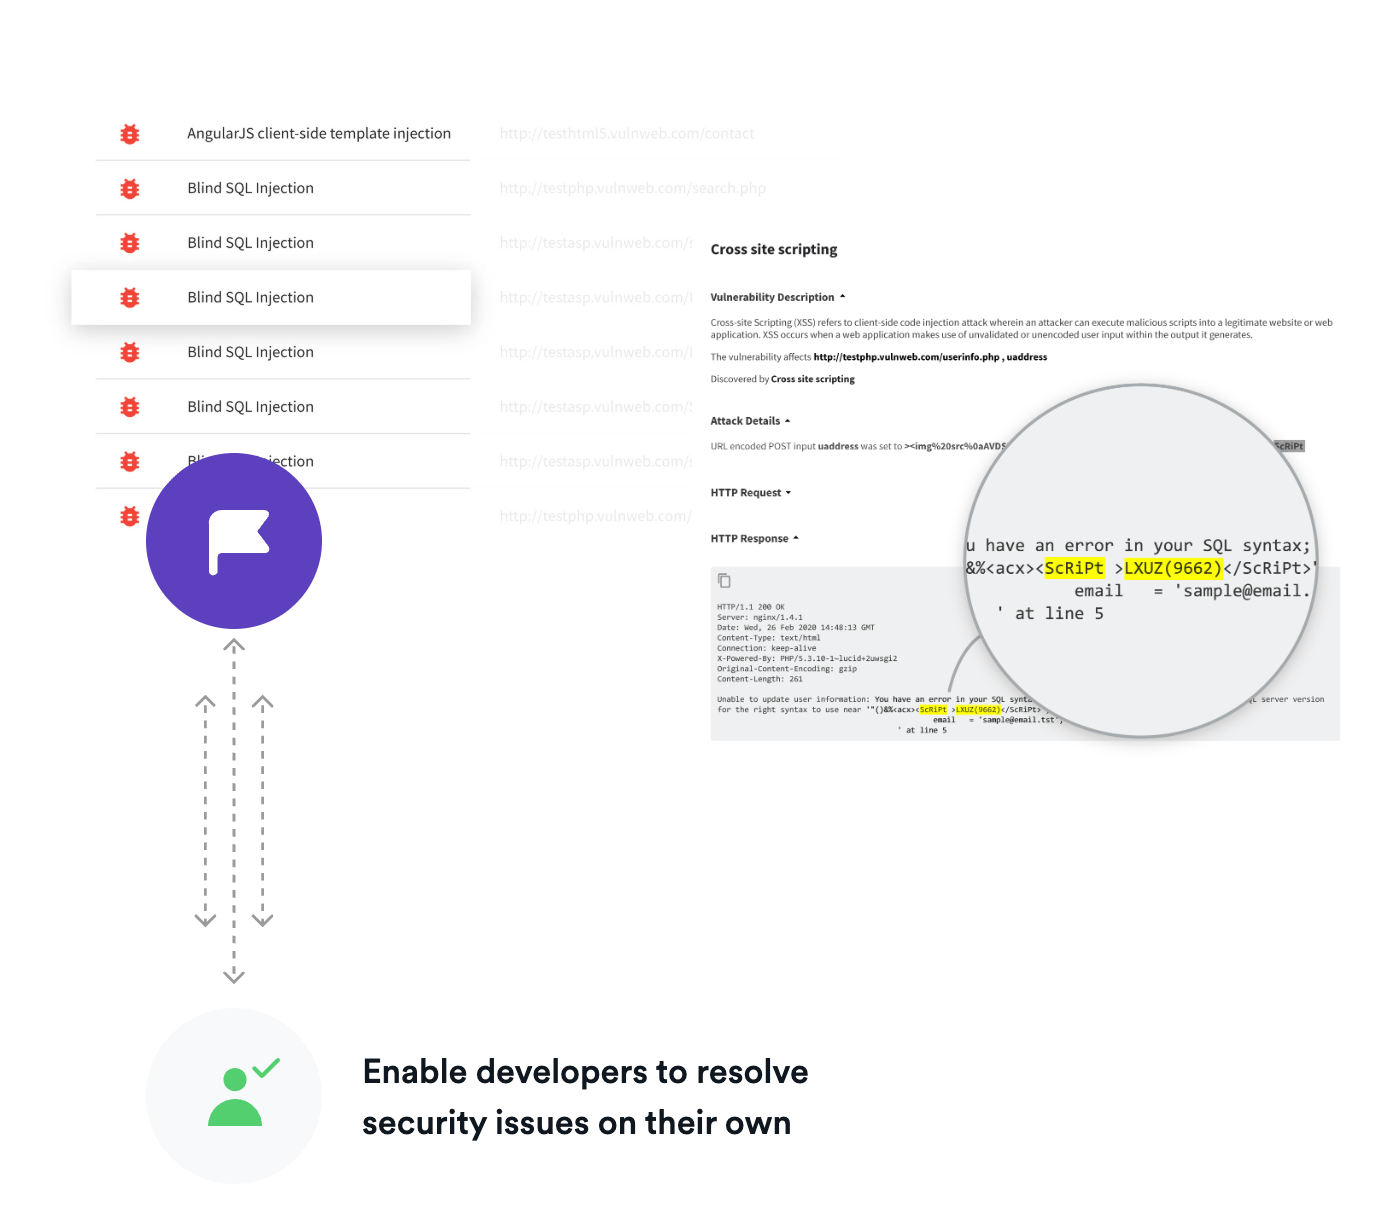
Task: Click the purple flag circle icon
Action: 234,541
